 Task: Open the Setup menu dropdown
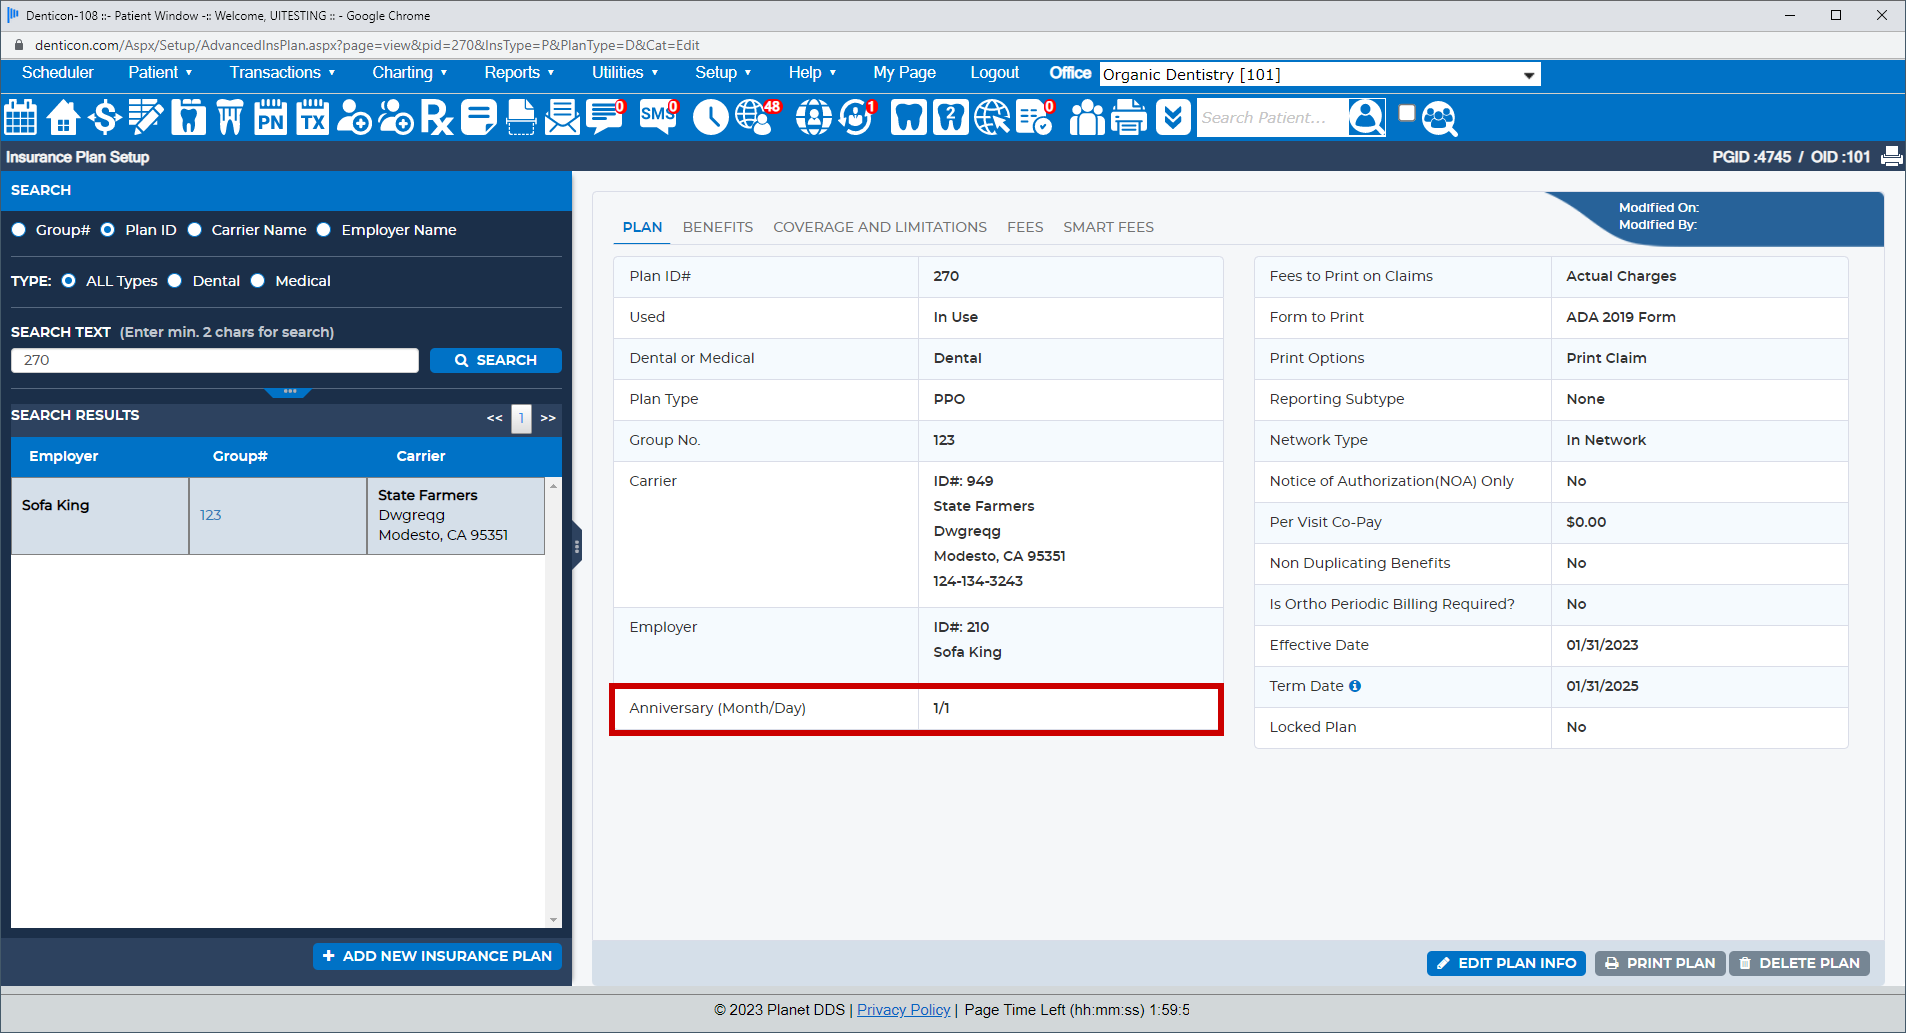723,73
